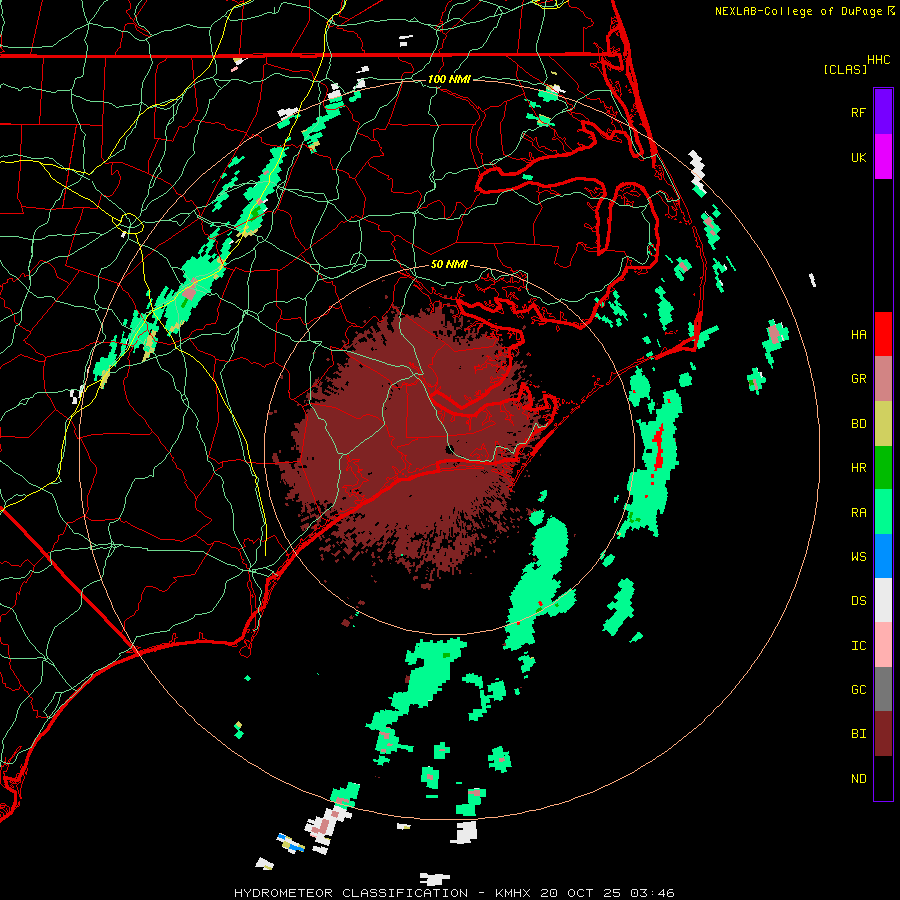The height and width of the screenshot is (900, 900).
Task: Click the HA legend label
Action: [x=858, y=334]
